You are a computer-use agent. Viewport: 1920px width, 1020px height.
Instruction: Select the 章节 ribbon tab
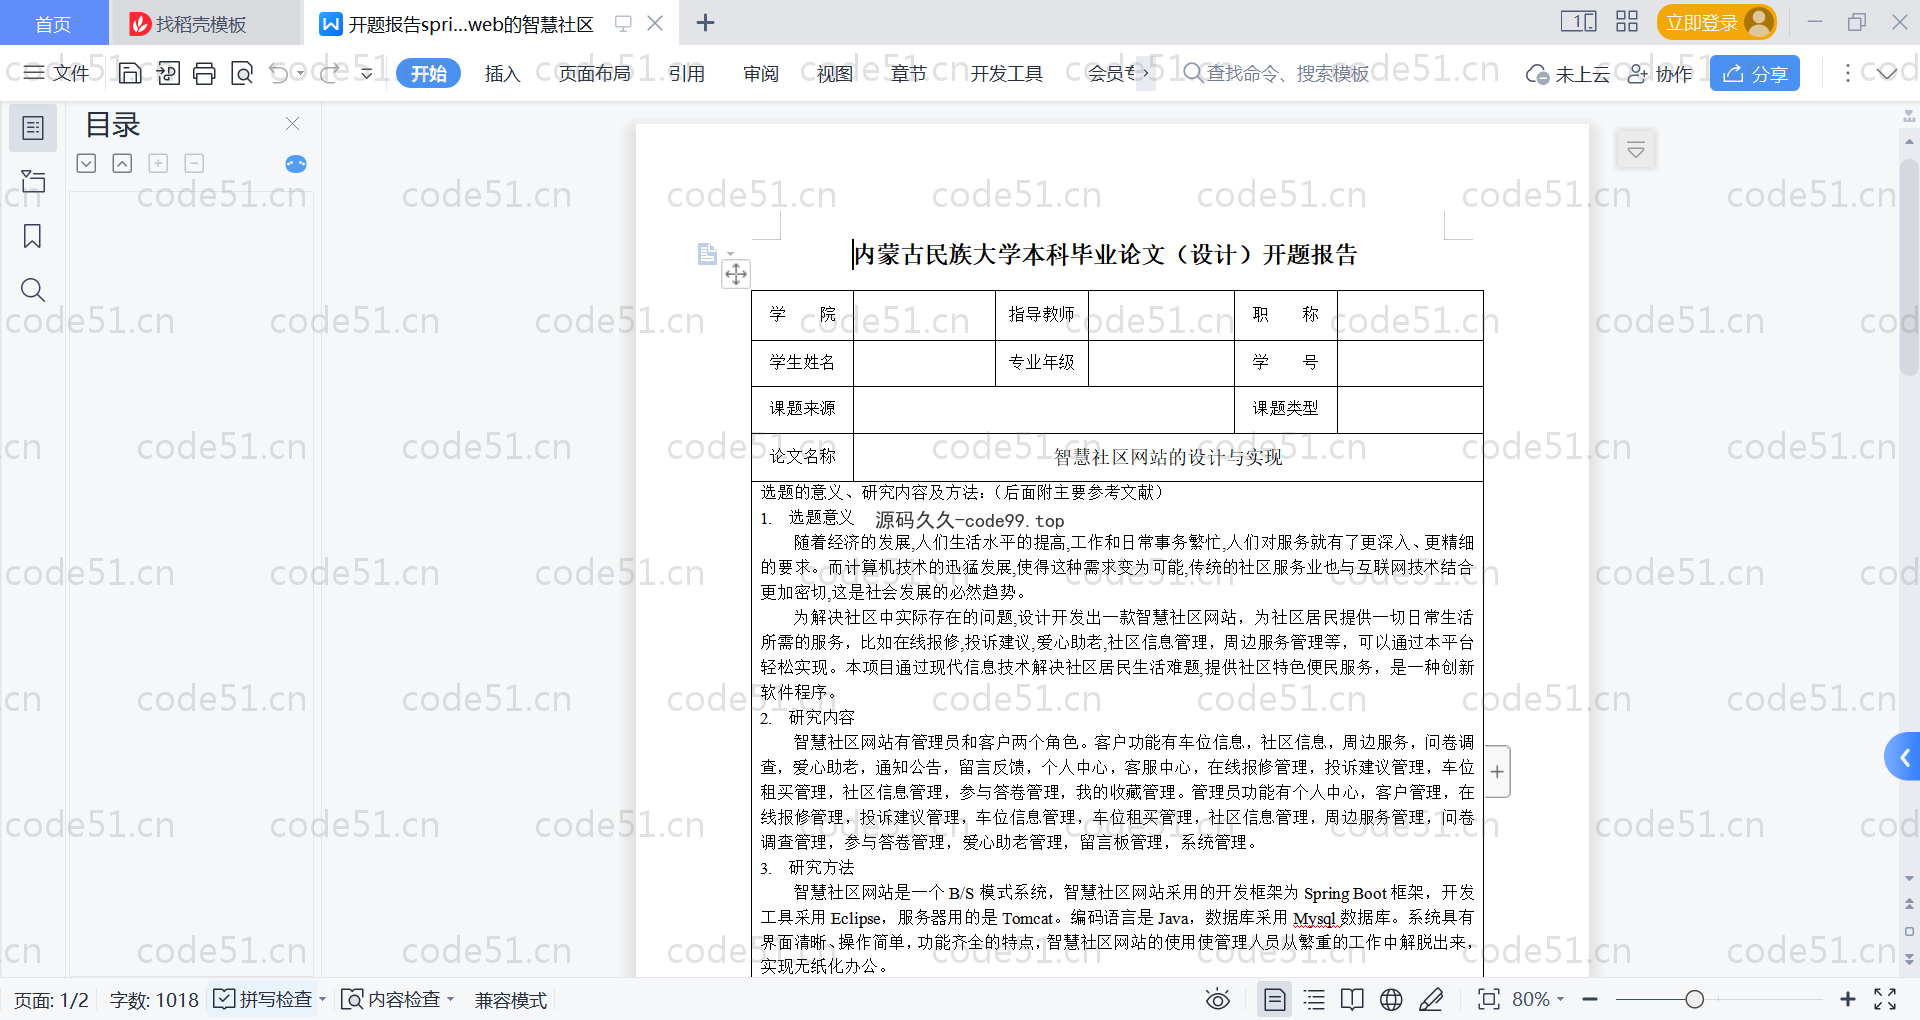pos(908,73)
